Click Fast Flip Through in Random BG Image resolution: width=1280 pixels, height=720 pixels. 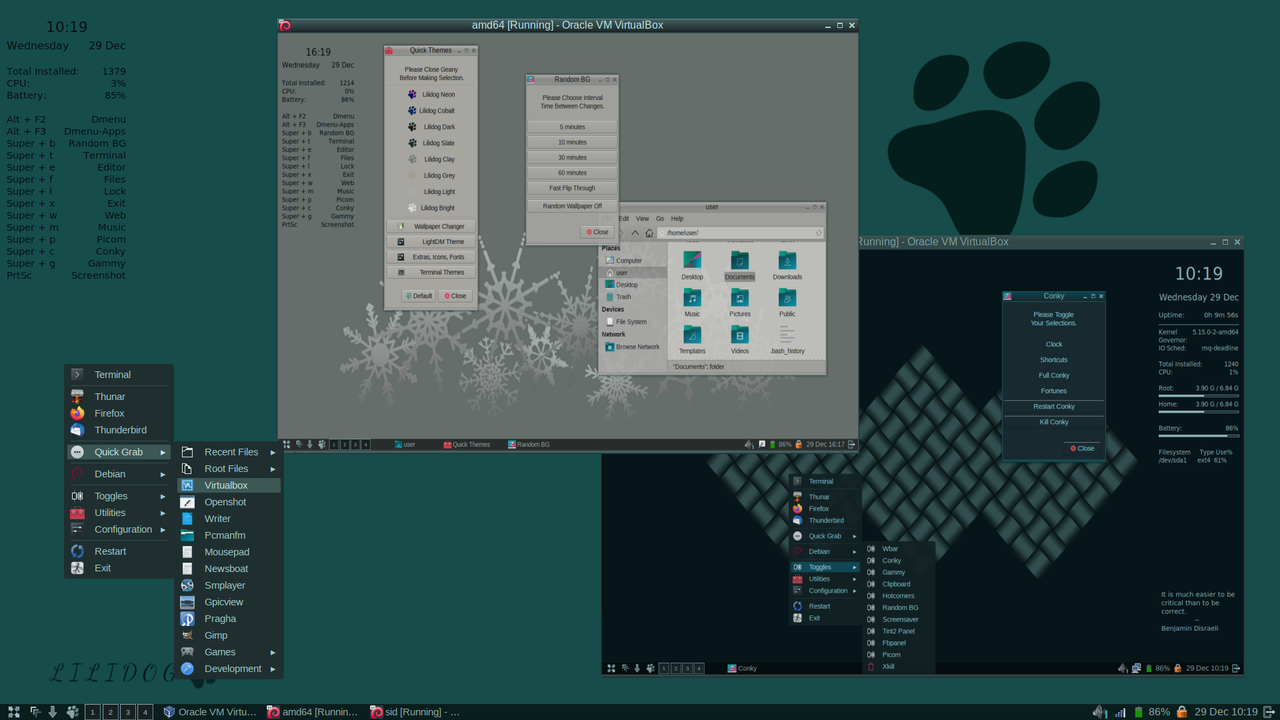pos(573,188)
